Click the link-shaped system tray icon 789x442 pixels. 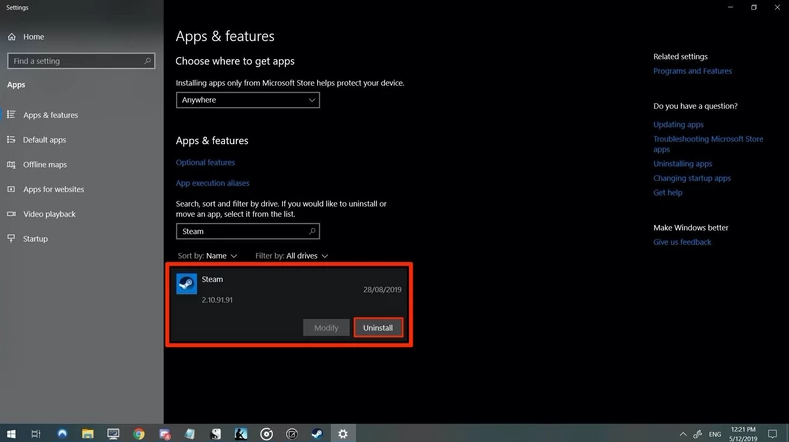tap(697, 434)
